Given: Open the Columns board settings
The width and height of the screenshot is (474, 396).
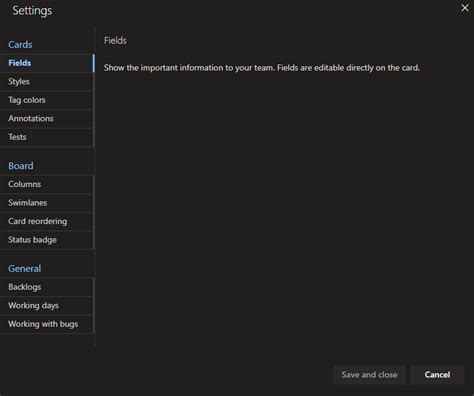Looking at the screenshot, I should [47, 184].
